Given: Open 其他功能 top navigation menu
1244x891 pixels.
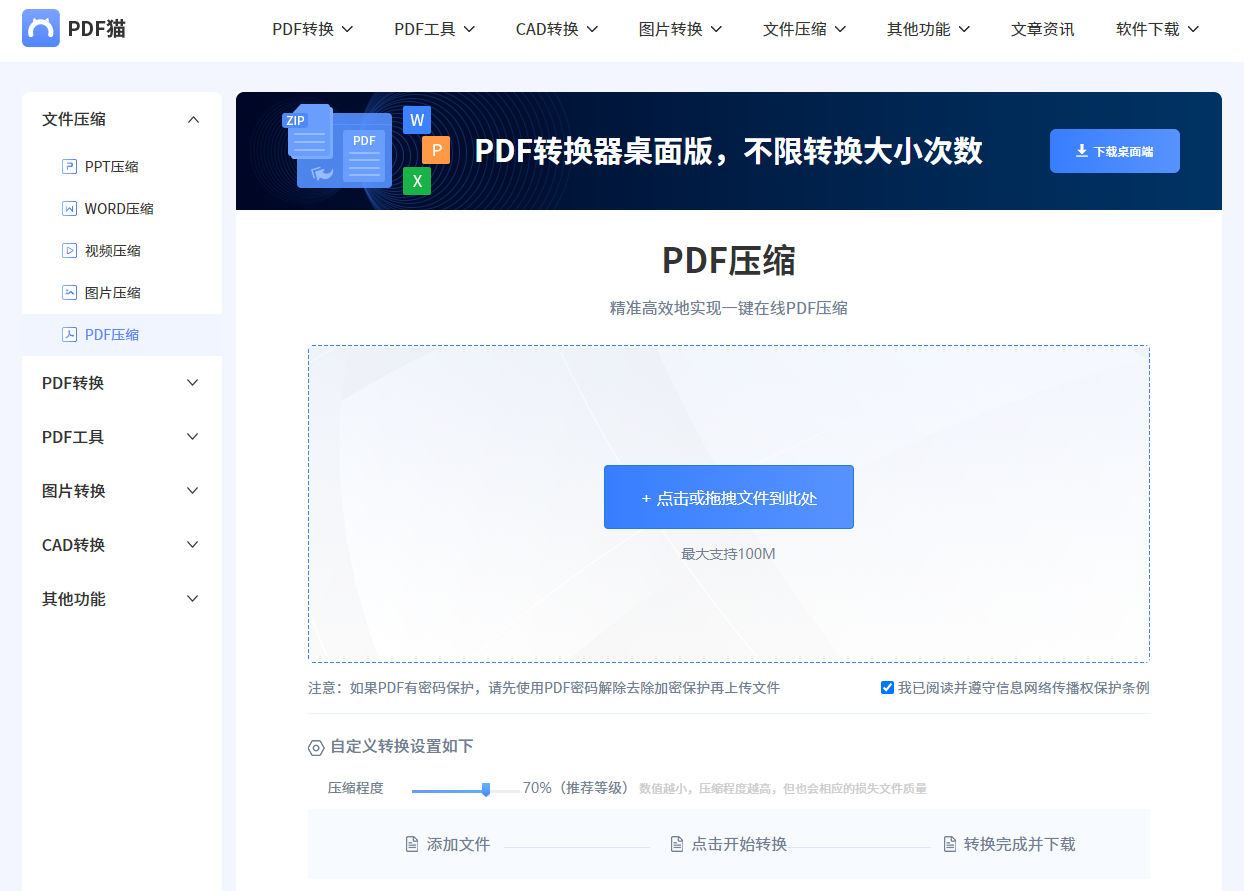Looking at the screenshot, I should (x=929, y=29).
